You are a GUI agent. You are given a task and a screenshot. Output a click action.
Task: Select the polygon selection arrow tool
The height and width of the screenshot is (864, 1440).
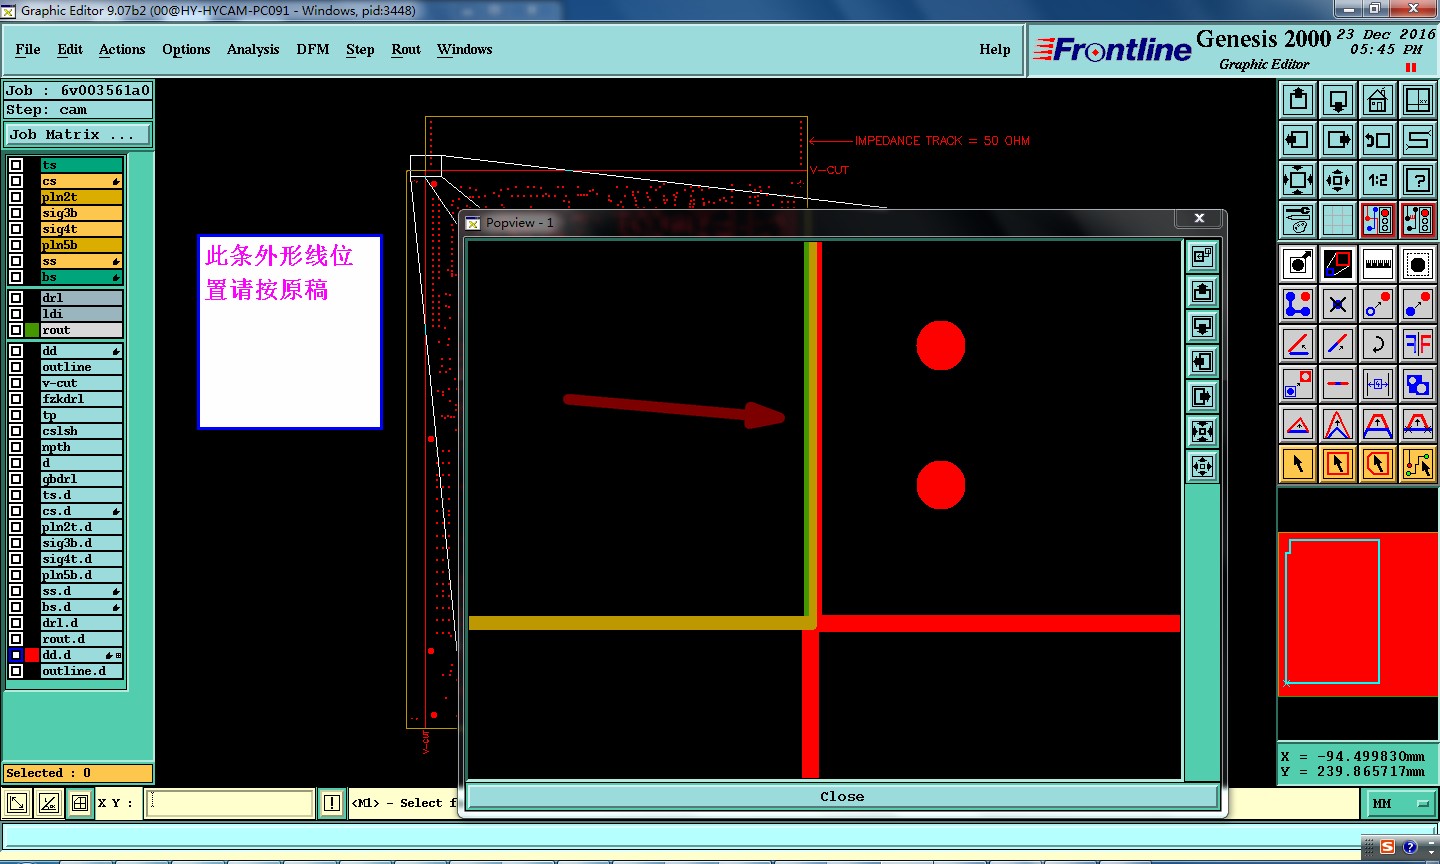click(x=1378, y=464)
